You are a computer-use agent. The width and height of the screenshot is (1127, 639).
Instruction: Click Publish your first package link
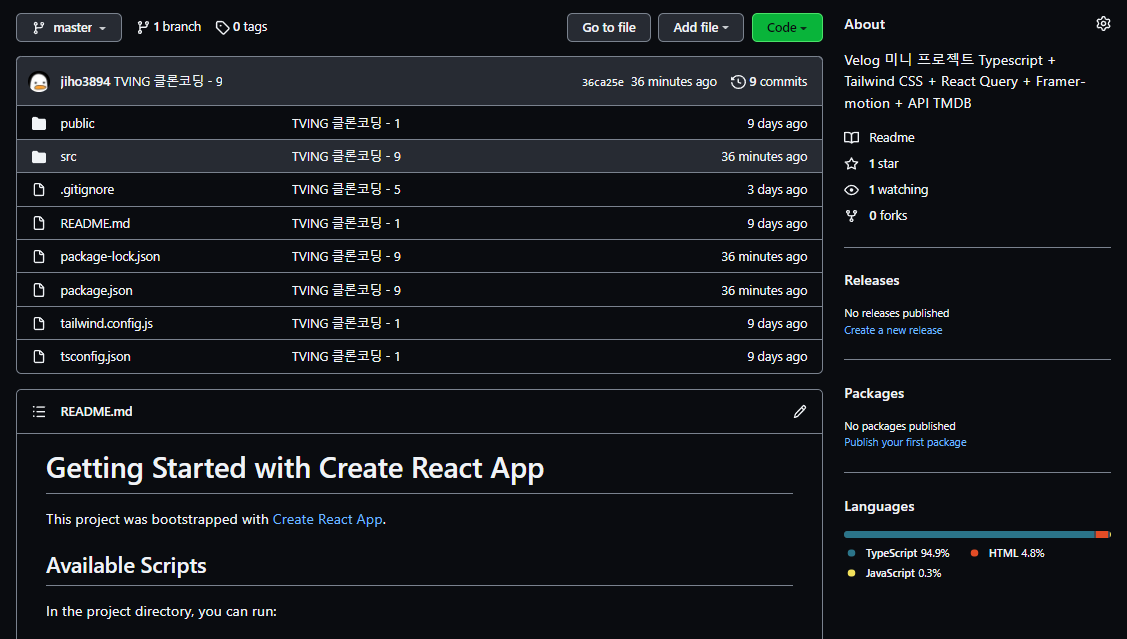905,443
